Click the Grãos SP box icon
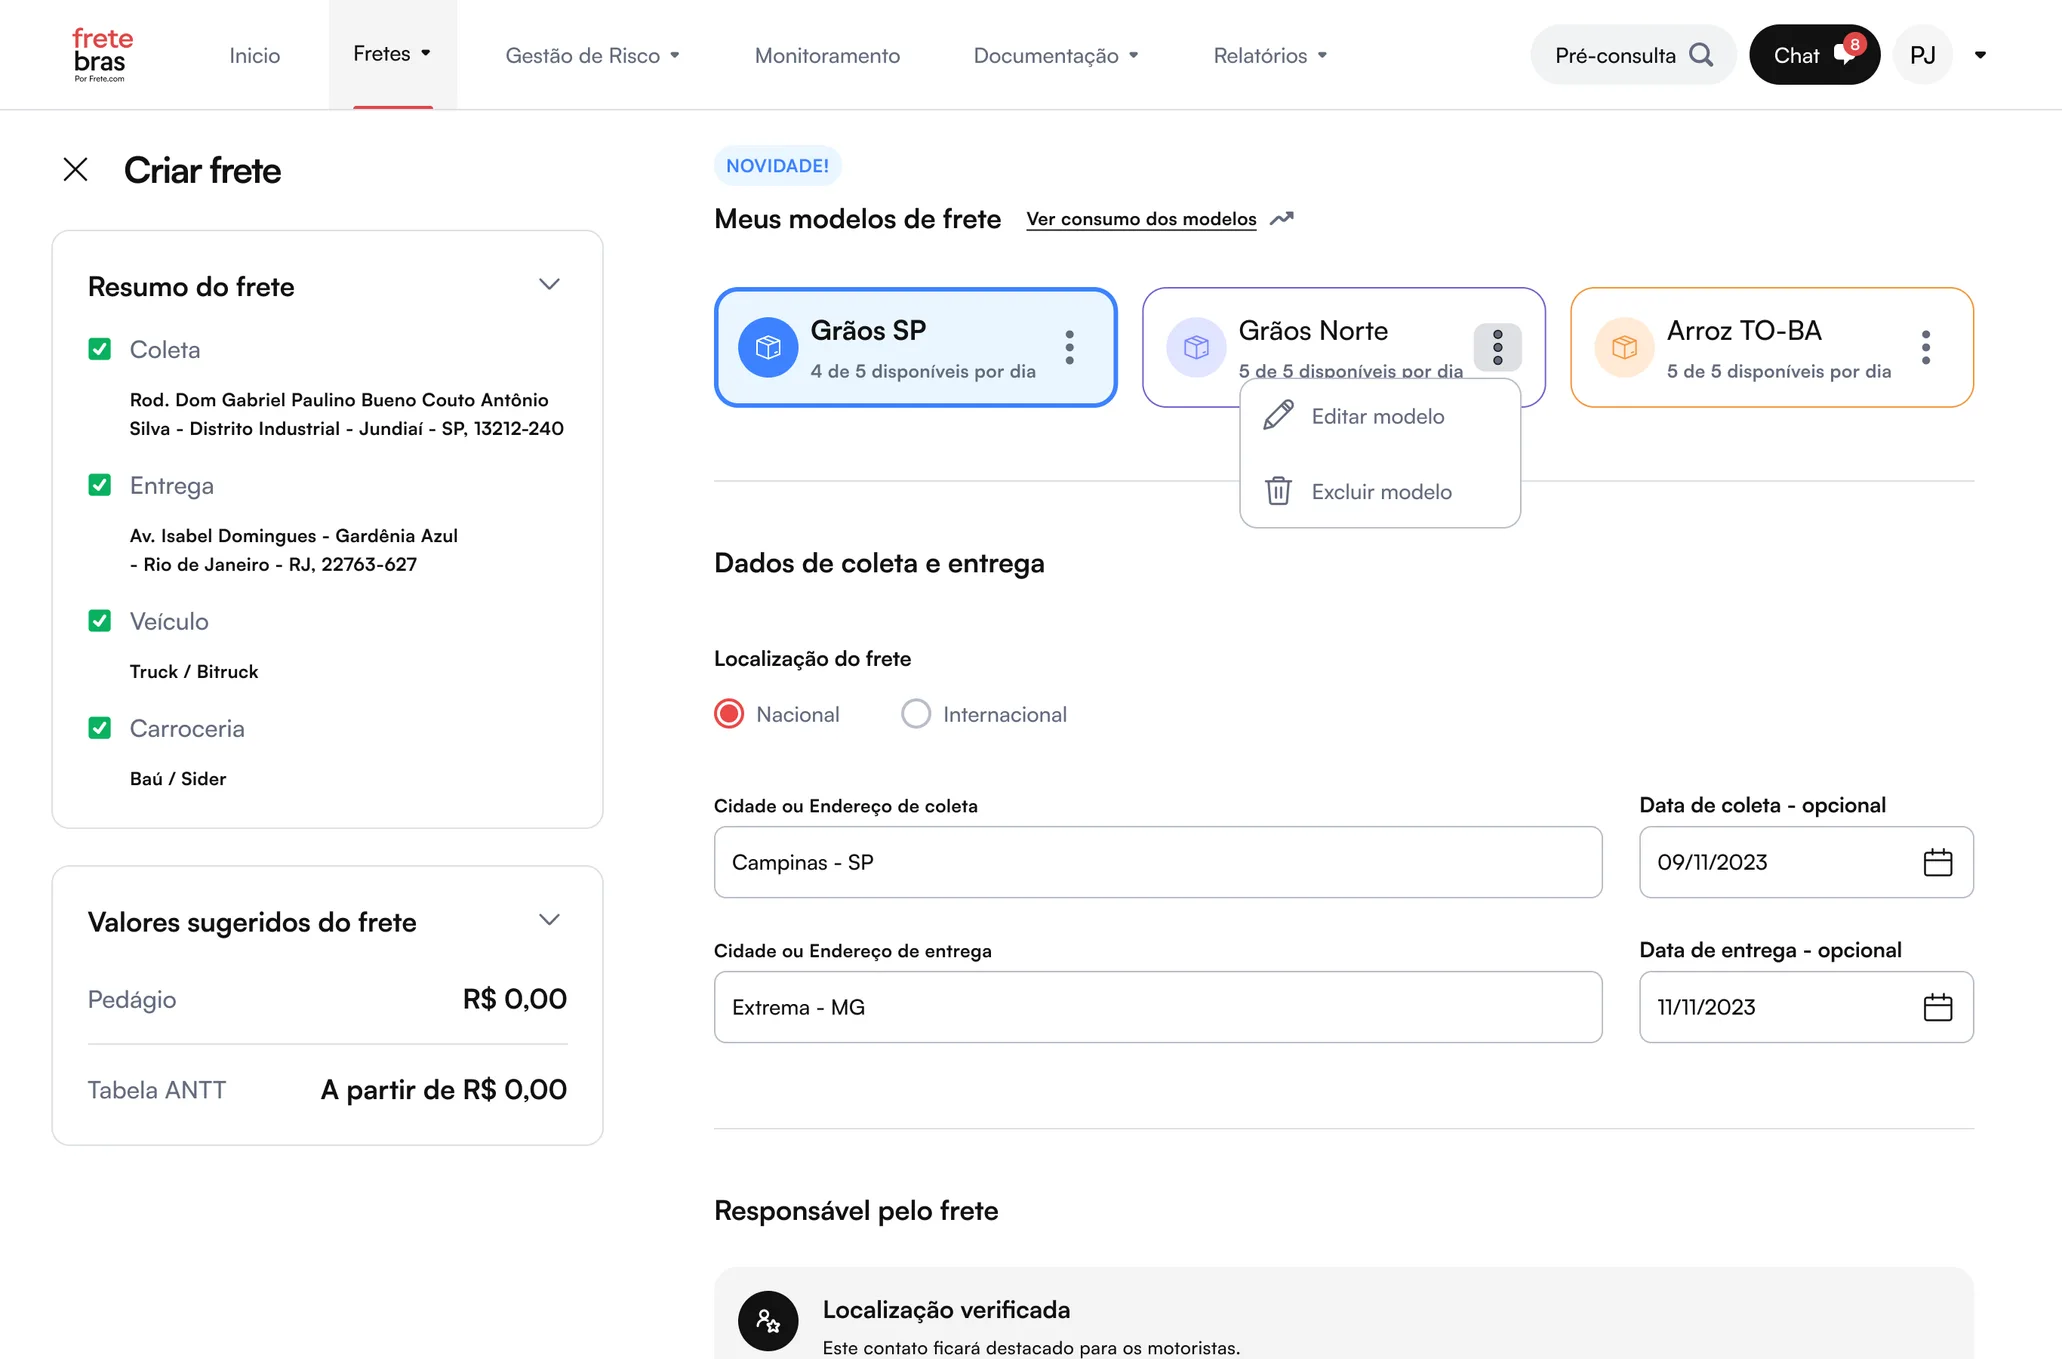2062x1359 pixels. tap(768, 347)
